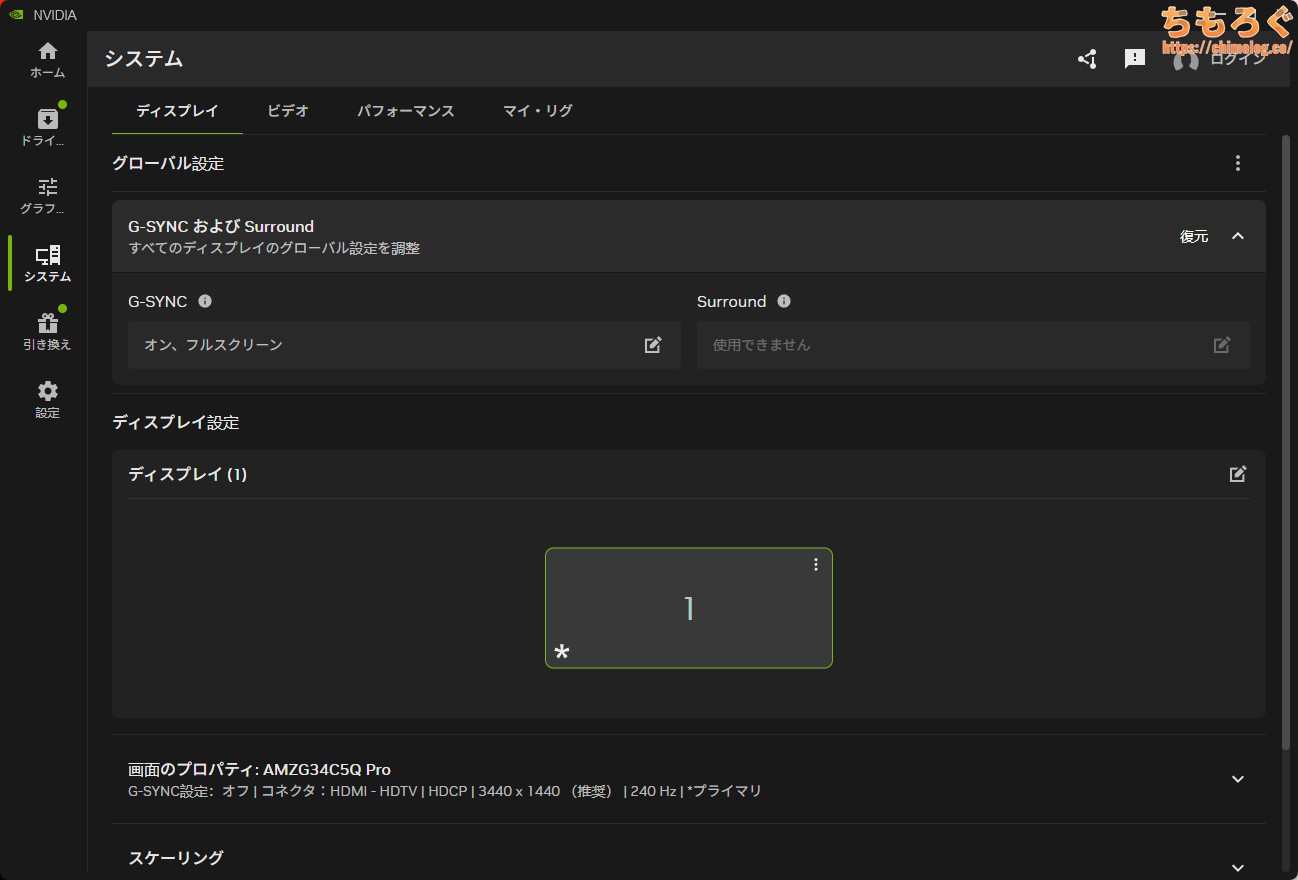Collapse the G-SYNC and Surround section
The image size is (1298, 880).
point(1238,236)
